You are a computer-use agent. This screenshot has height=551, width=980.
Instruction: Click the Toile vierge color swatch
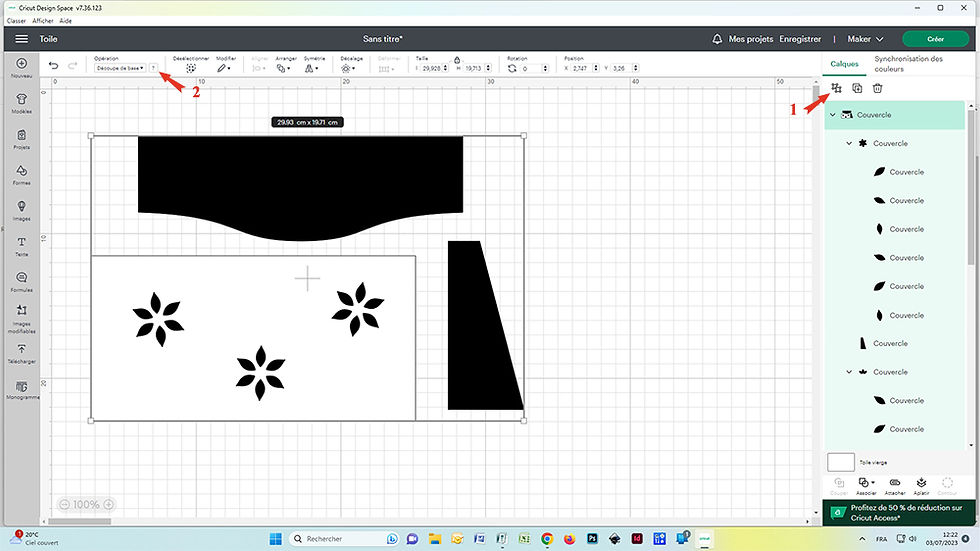841,462
